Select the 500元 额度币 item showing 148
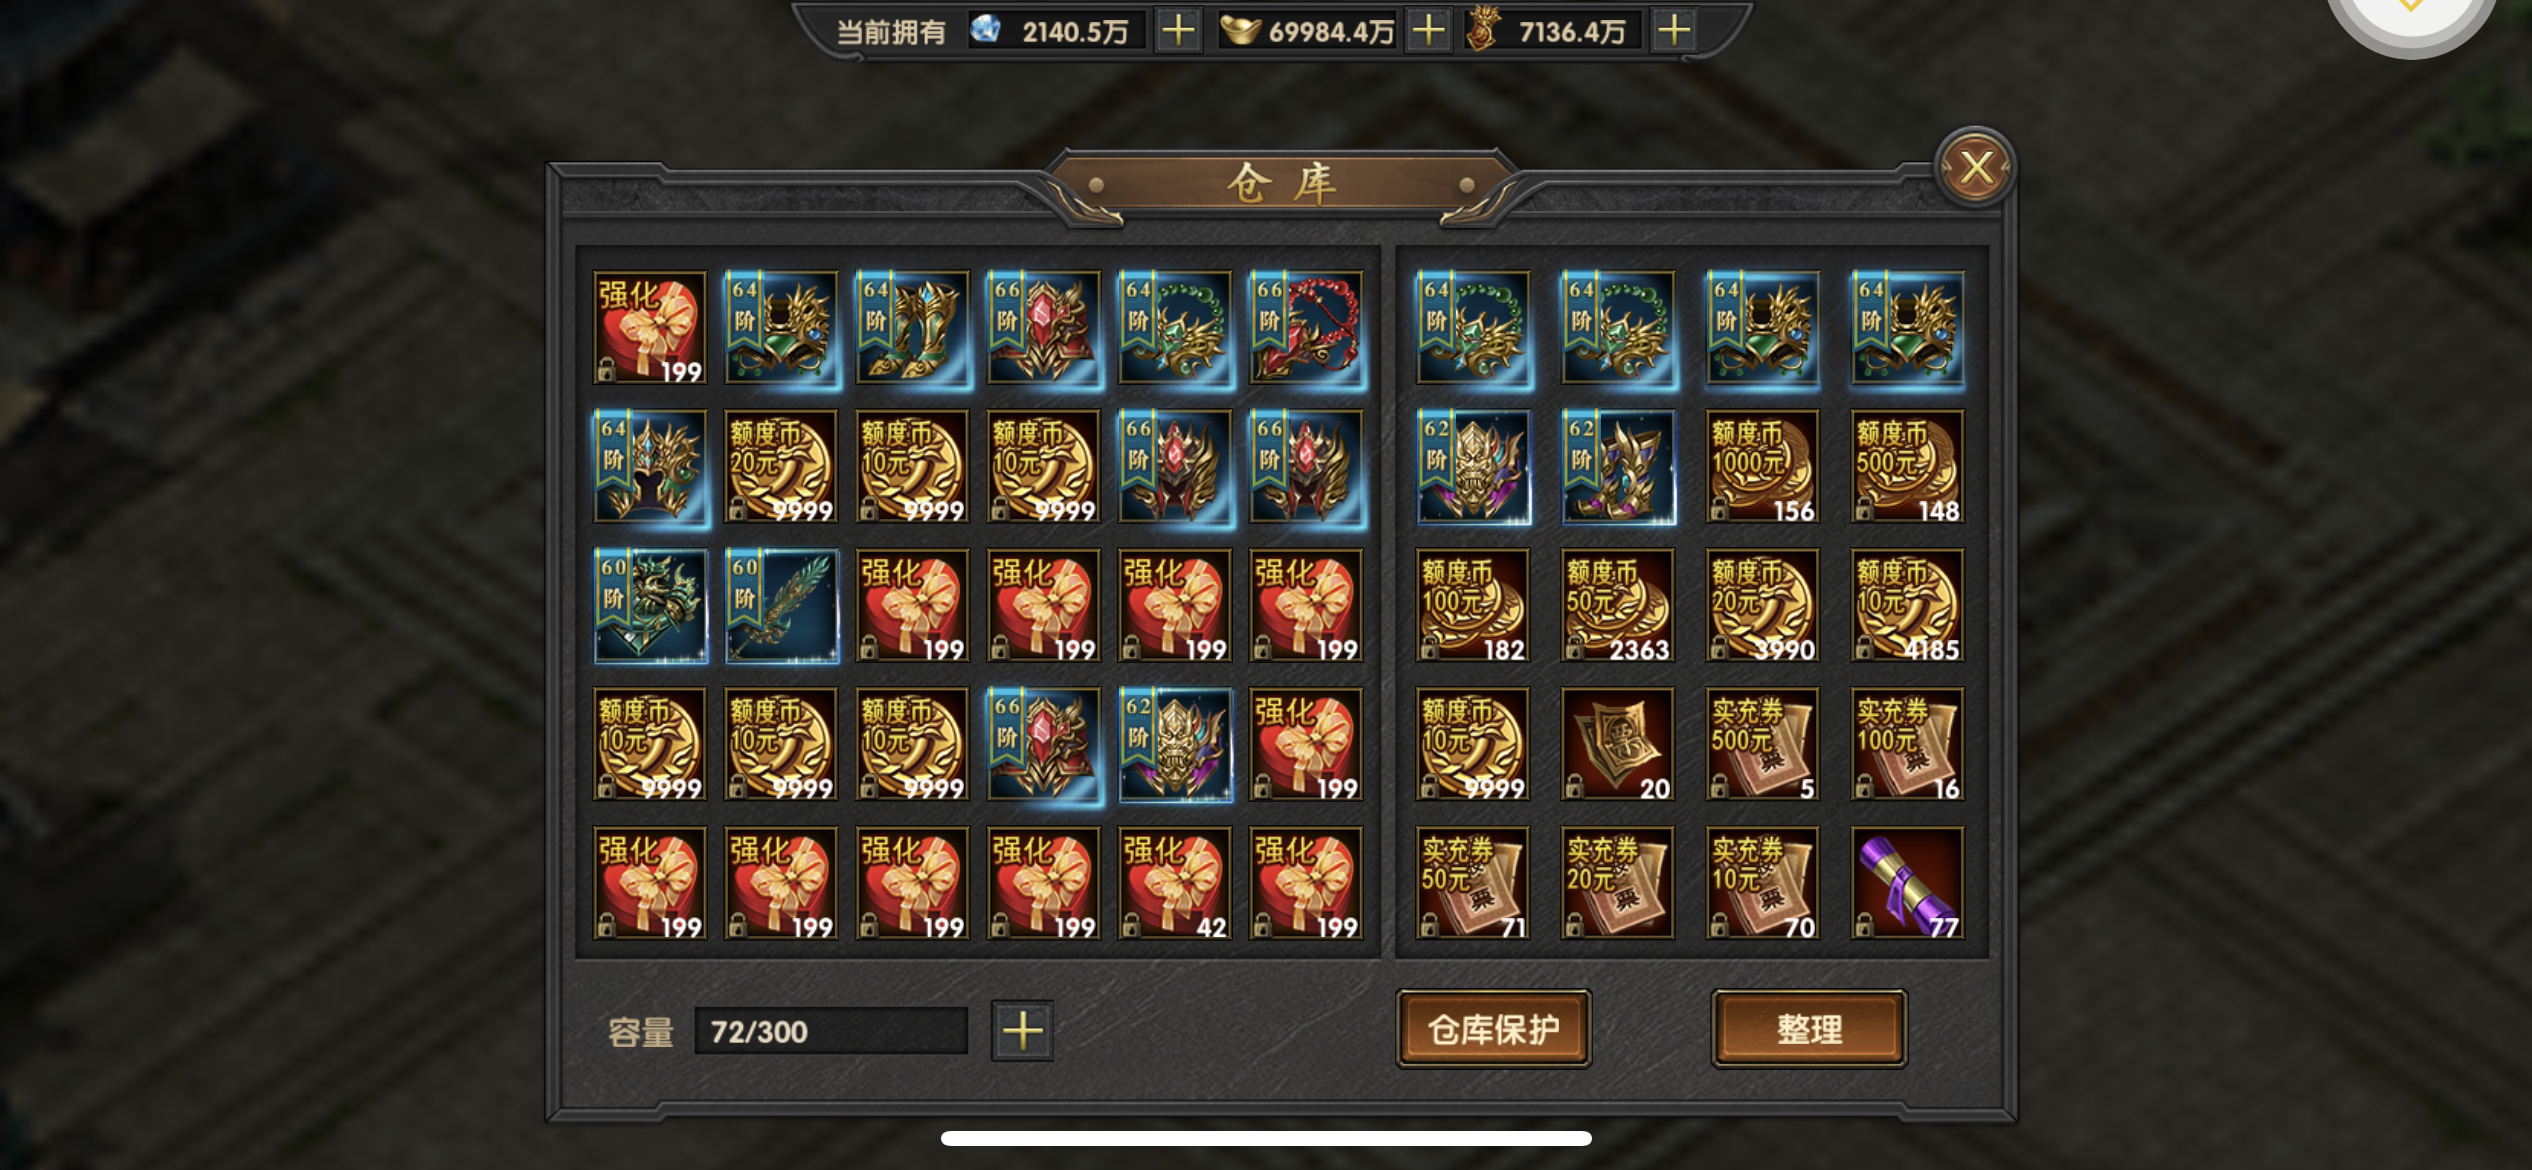This screenshot has width=2532, height=1170. pos(1907,466)
